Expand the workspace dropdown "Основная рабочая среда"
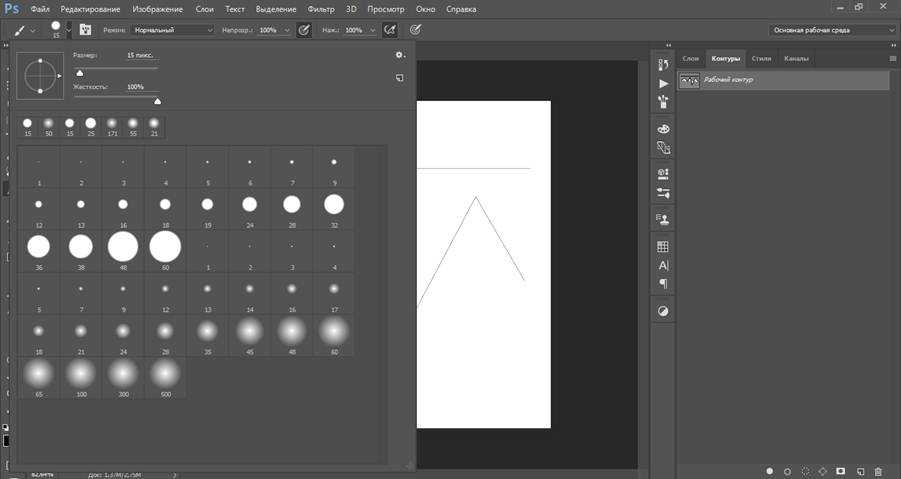901x479 pixels. pos(832,30)
